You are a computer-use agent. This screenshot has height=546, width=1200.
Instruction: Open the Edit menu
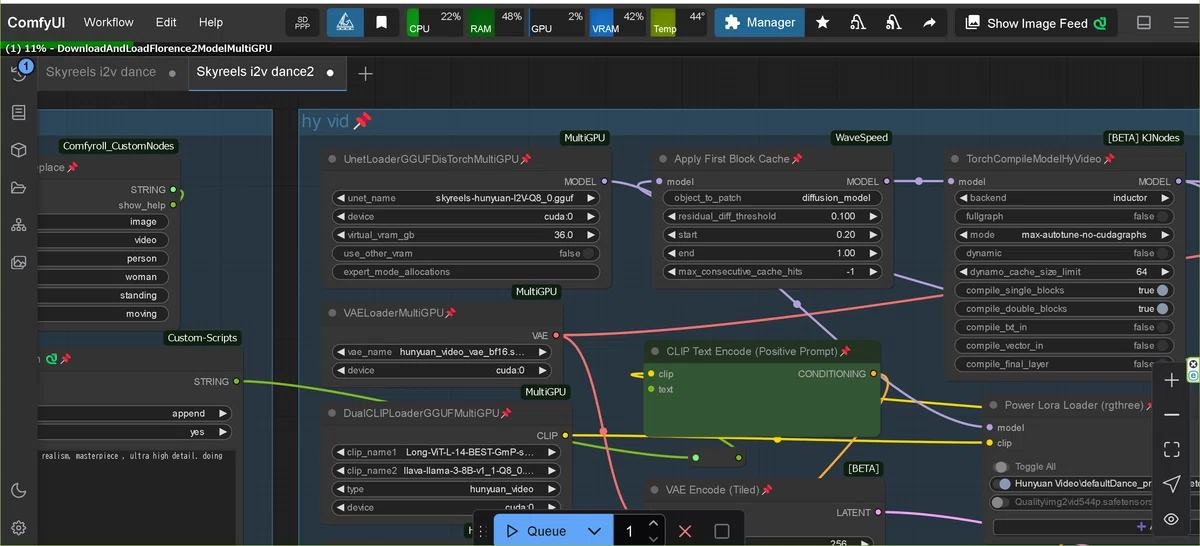pyautogui.click(x=166, y=22)
